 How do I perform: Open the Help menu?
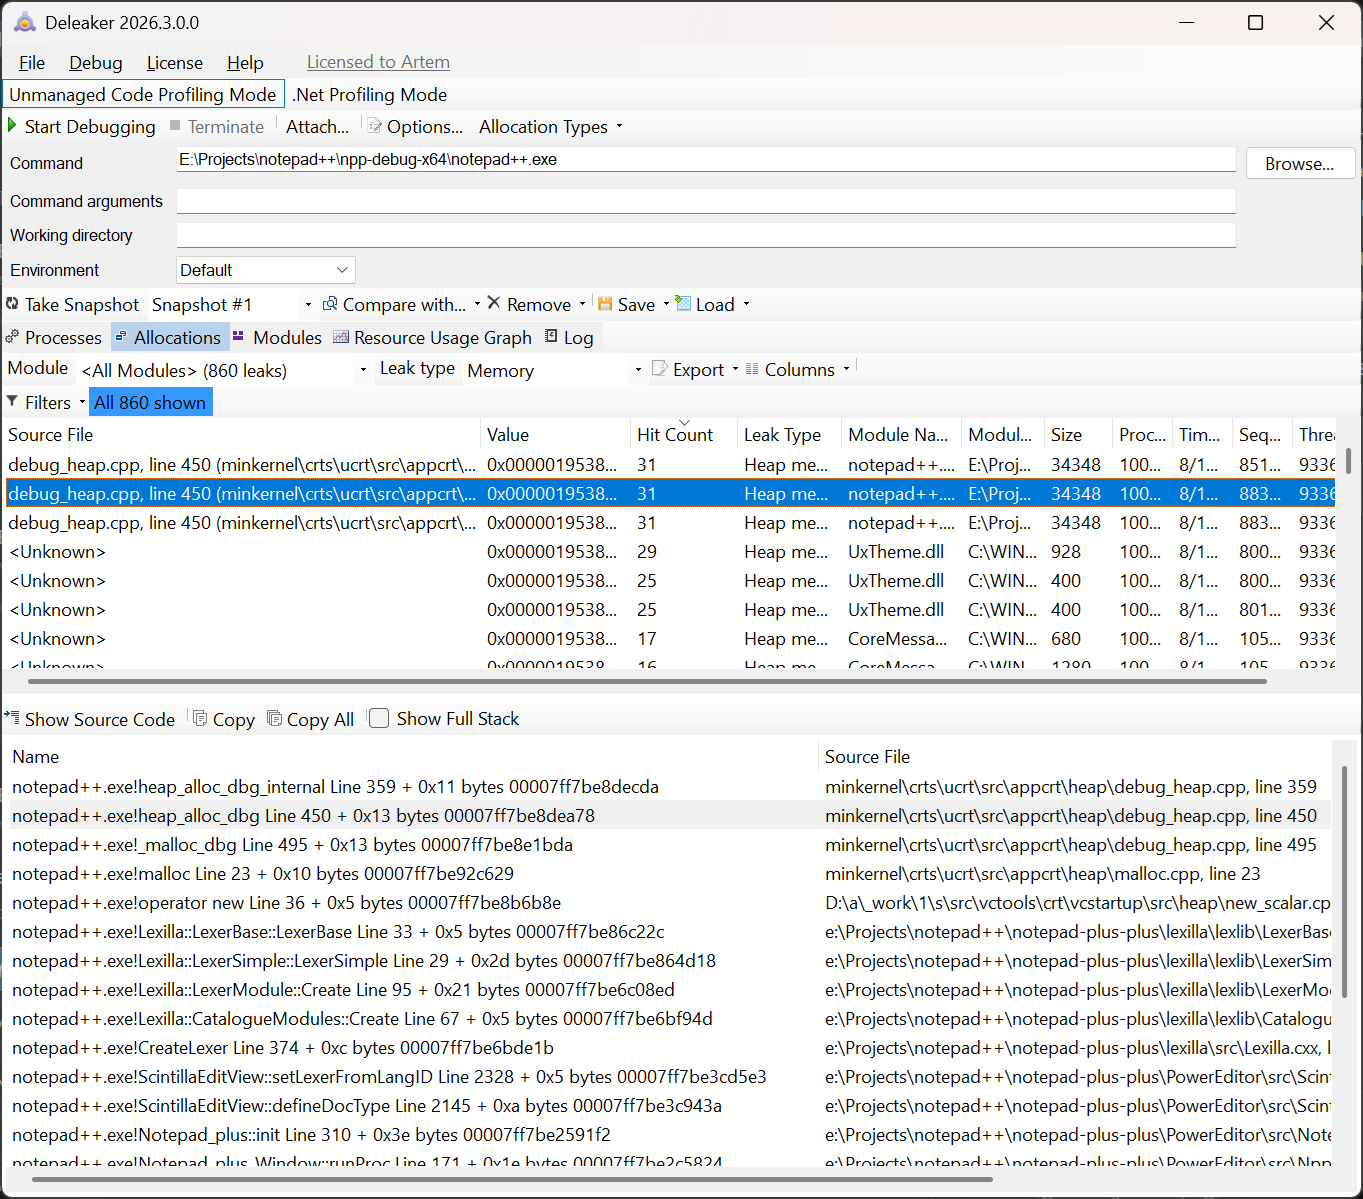click(x=245, y=62)
